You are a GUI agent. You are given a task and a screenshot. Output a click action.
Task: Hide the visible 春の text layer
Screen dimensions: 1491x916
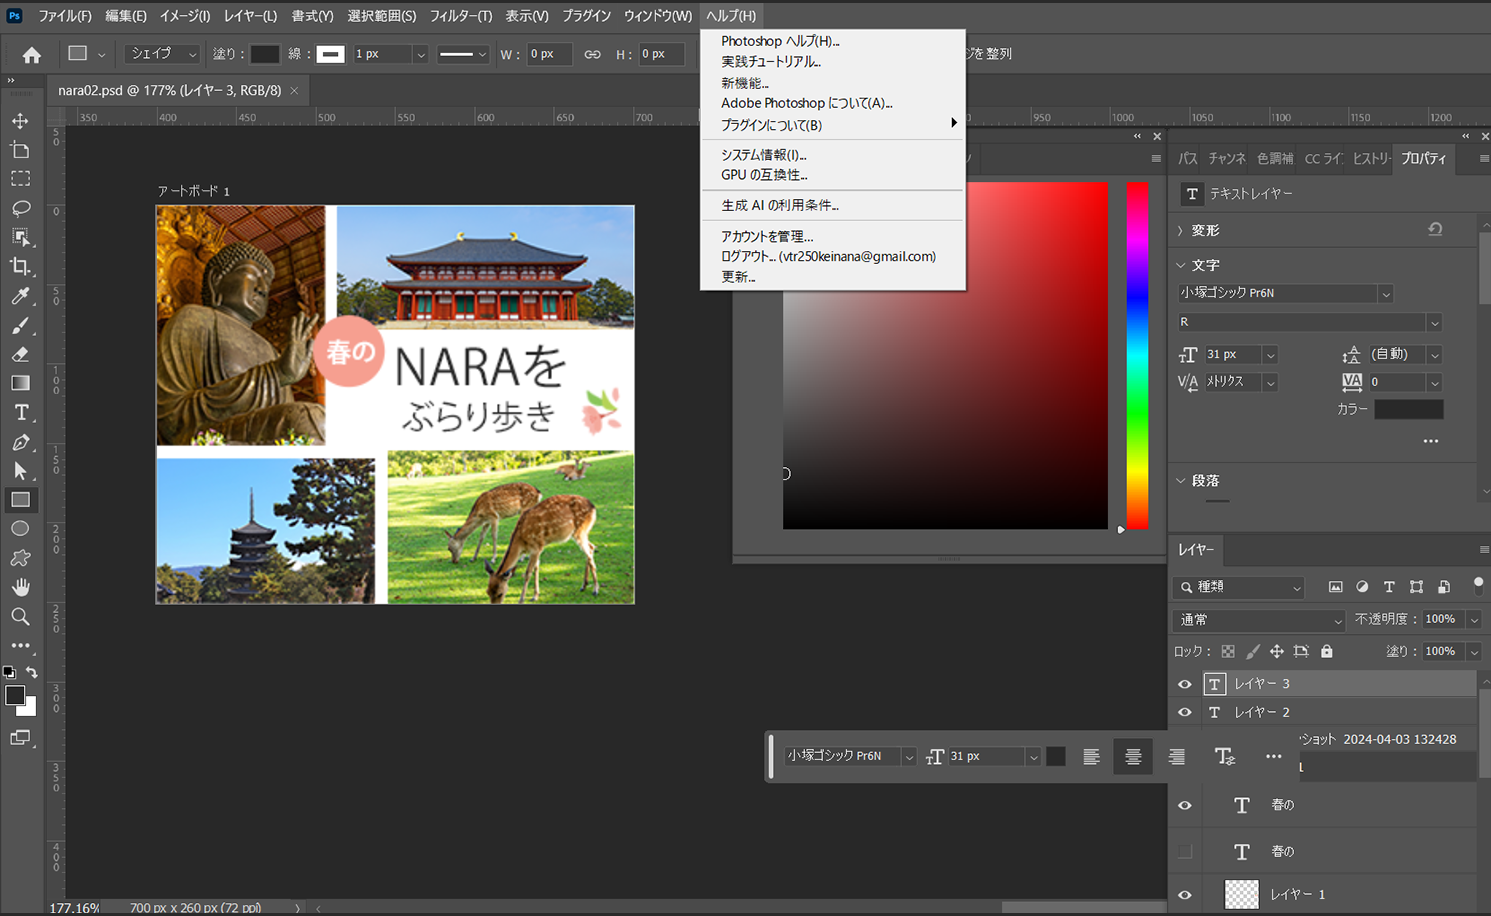[1185, 806]
